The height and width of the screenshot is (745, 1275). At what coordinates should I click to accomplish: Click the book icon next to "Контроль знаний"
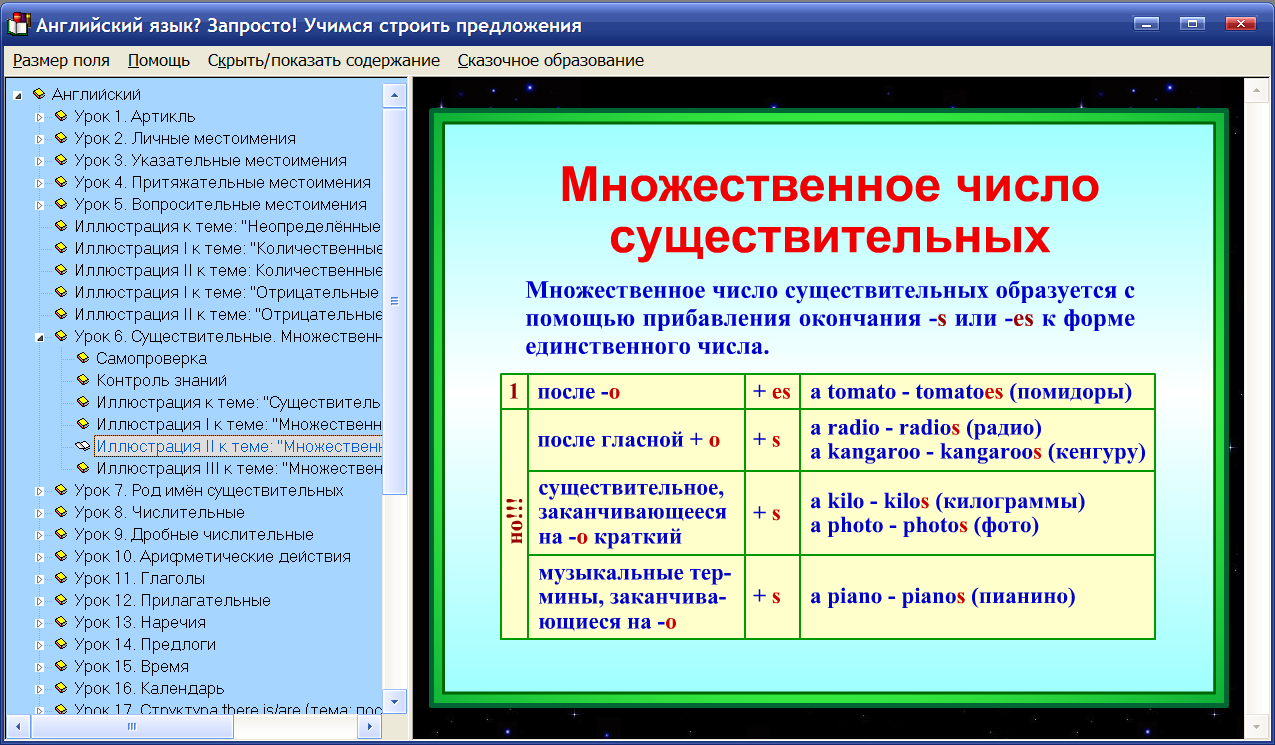(x=81, y=380)
